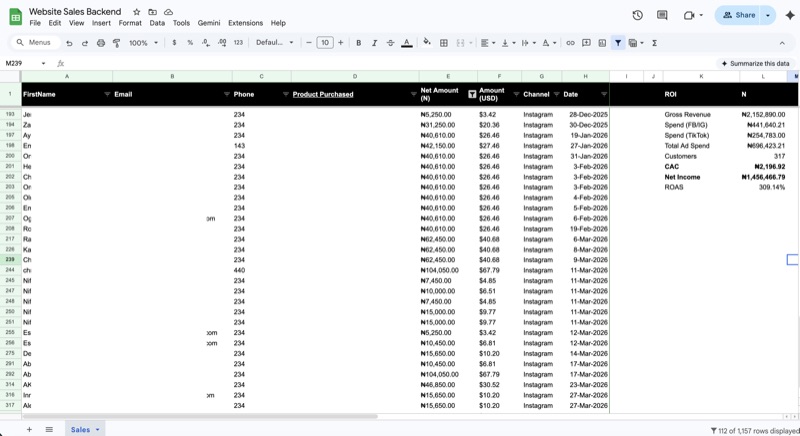Open the Insert menu
This screenshot has width=800, height=436.
(x=101, y=23)
